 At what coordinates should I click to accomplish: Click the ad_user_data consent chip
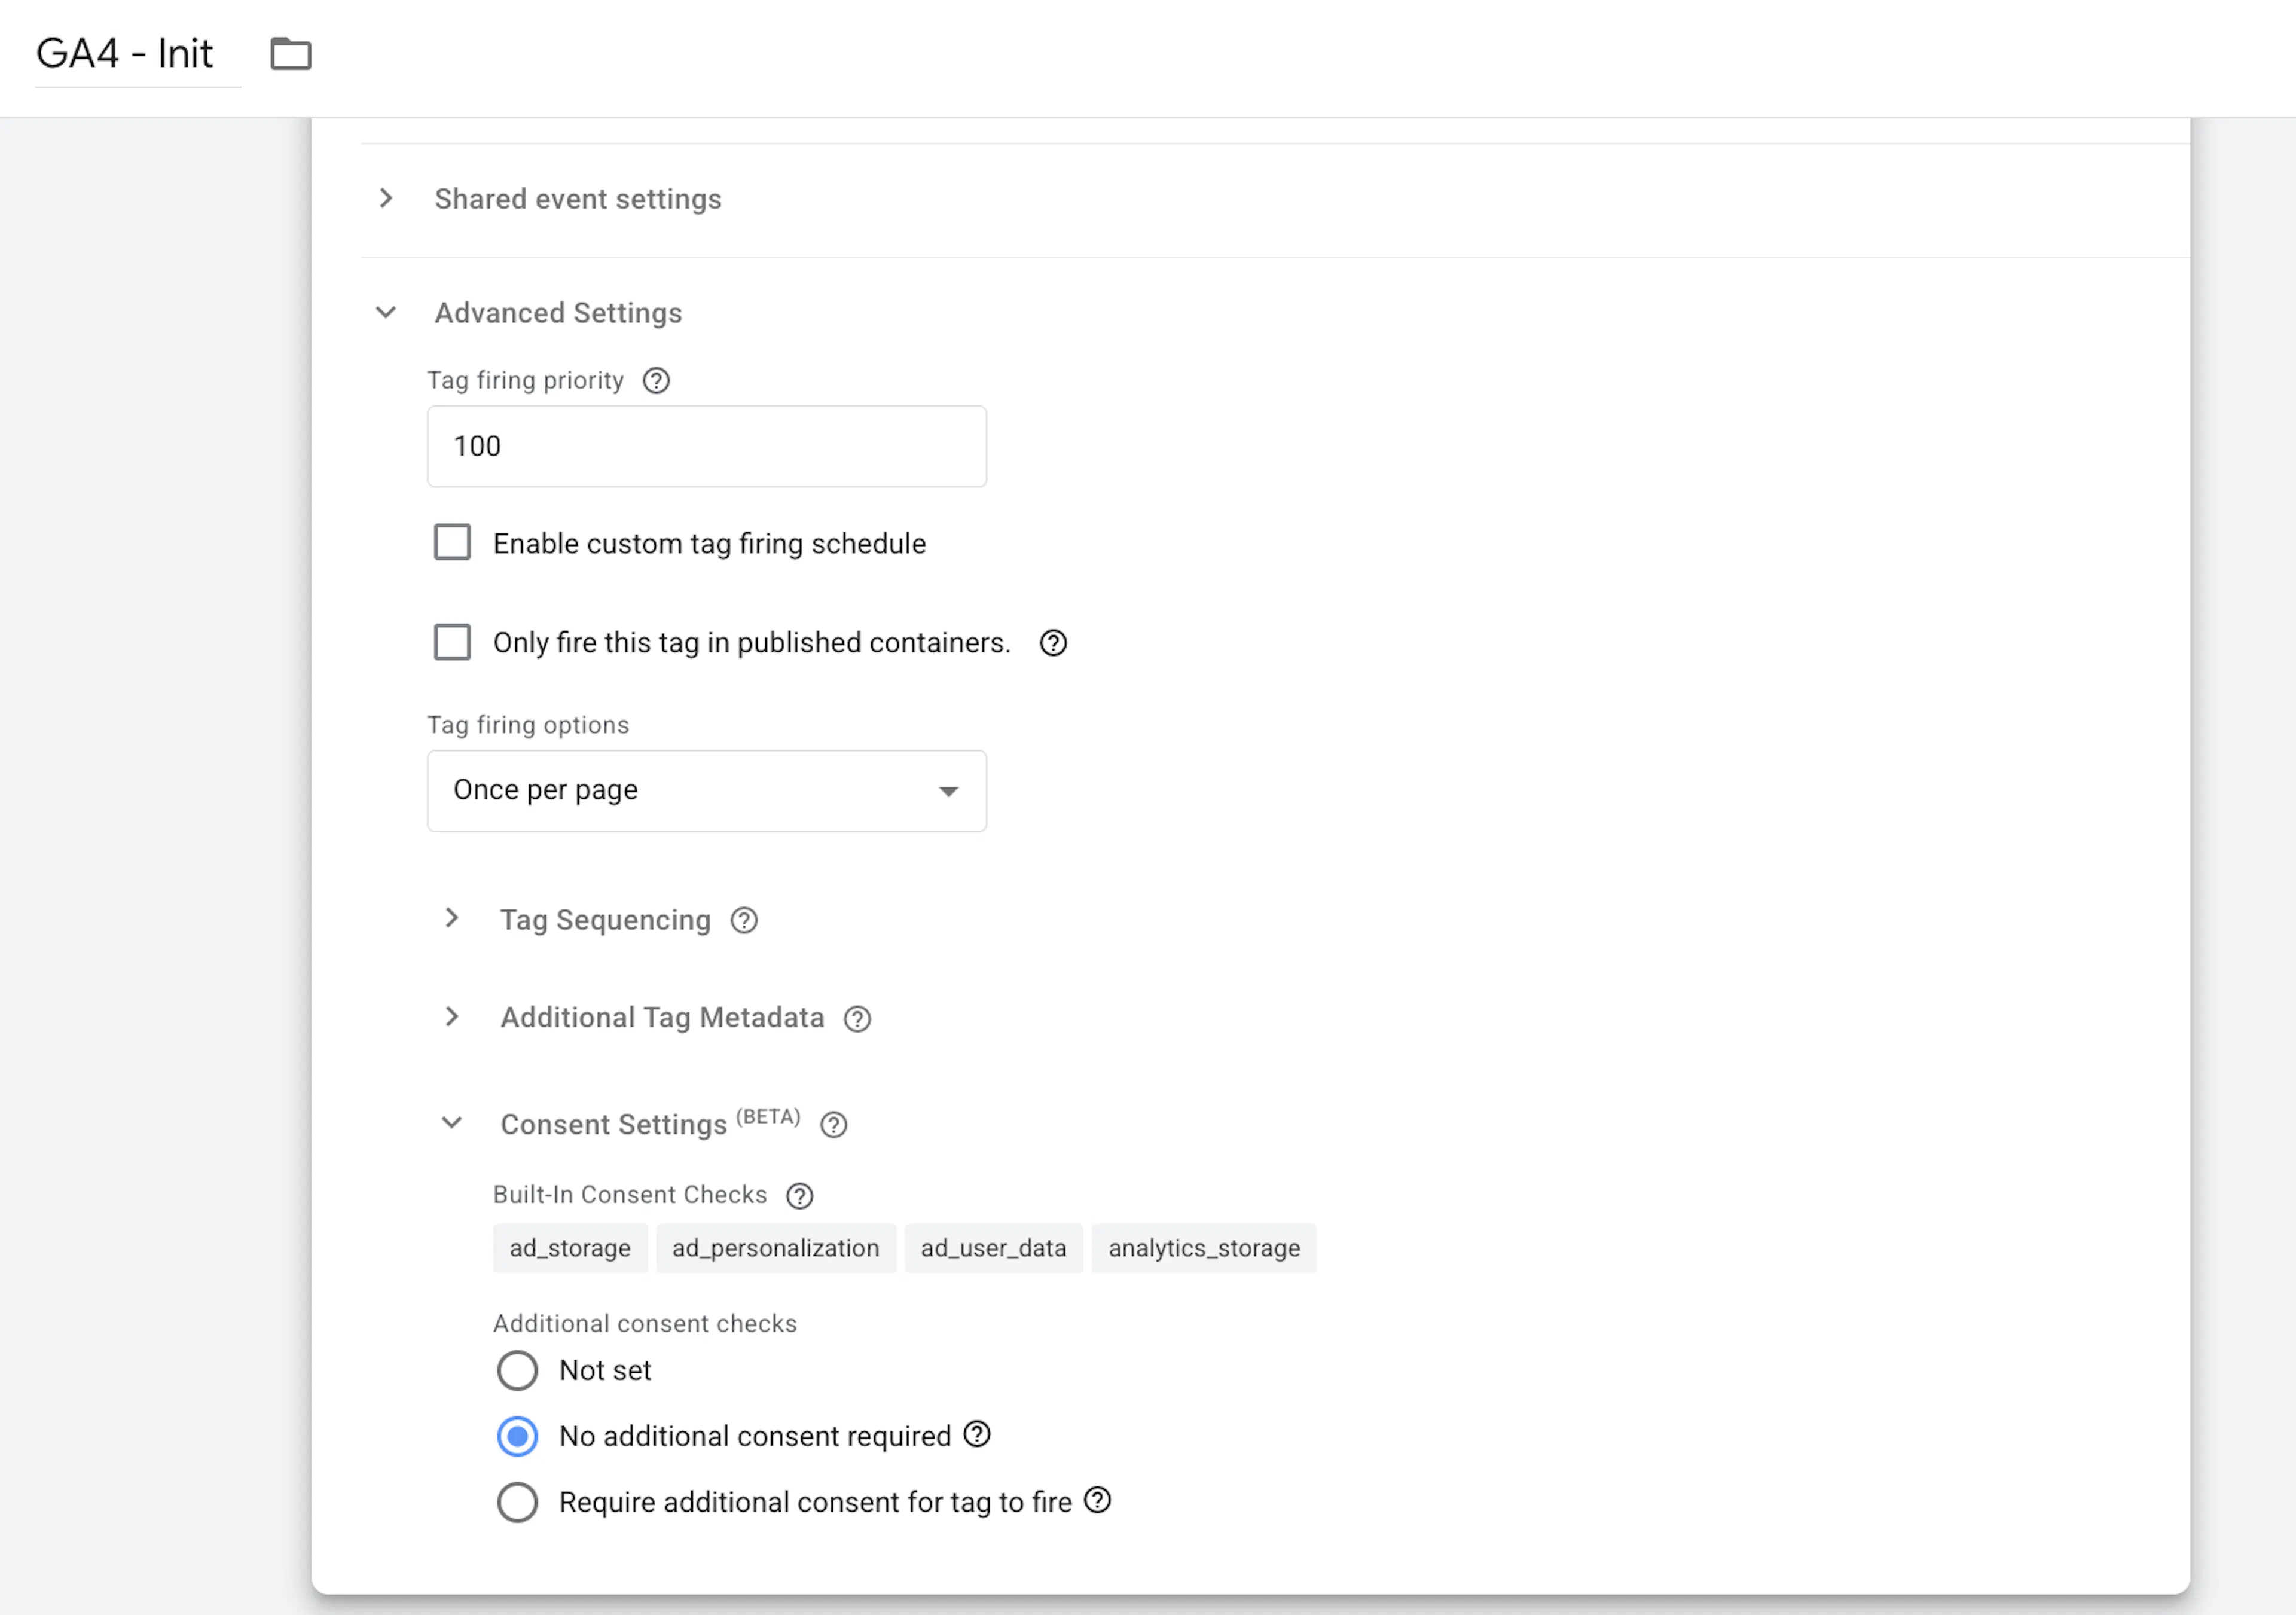(994, 1248)
